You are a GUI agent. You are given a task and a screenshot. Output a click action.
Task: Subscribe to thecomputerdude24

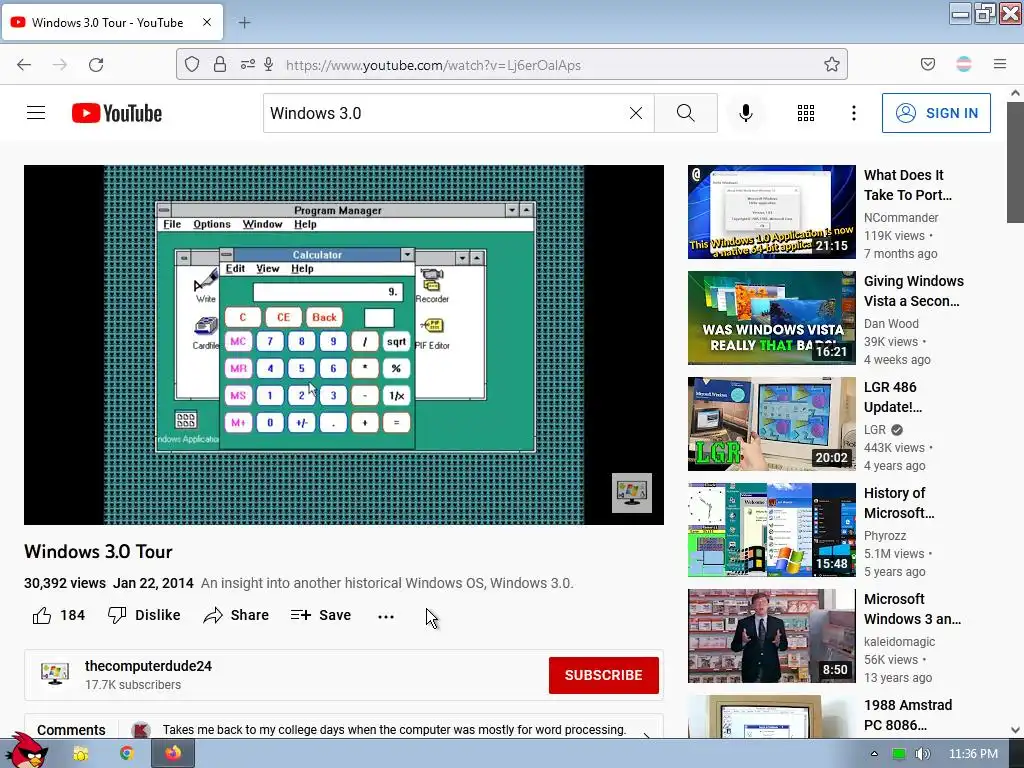coord(603,675)
